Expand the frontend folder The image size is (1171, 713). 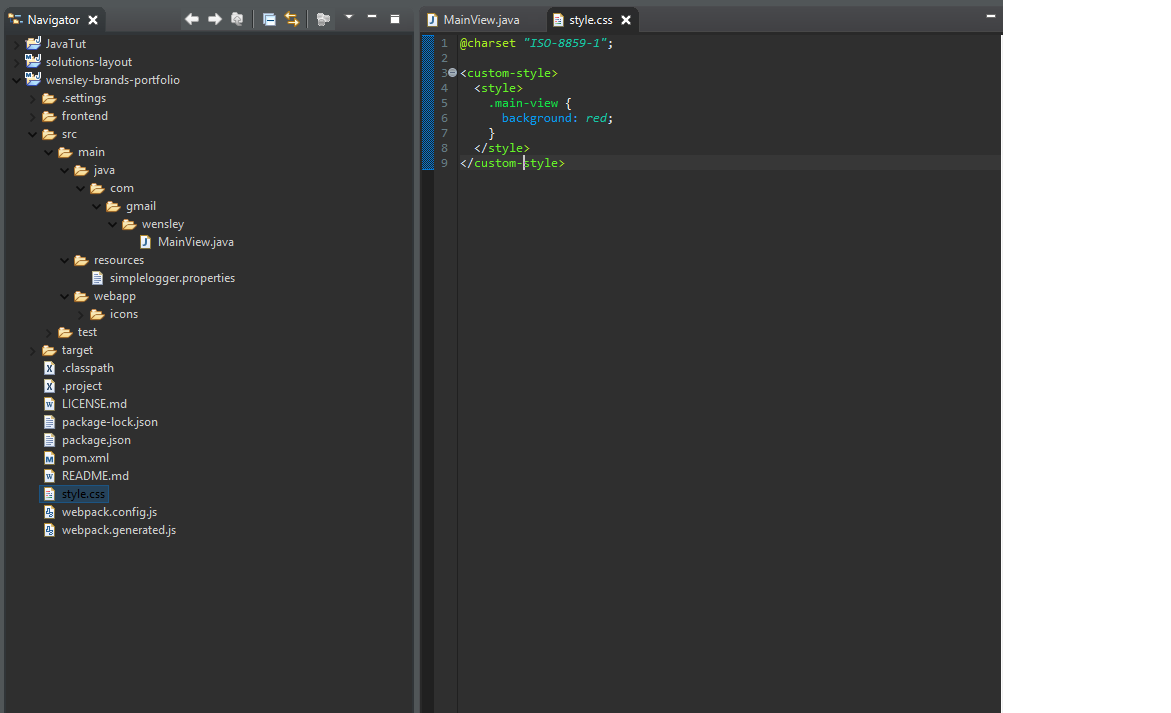click(33, 116)
